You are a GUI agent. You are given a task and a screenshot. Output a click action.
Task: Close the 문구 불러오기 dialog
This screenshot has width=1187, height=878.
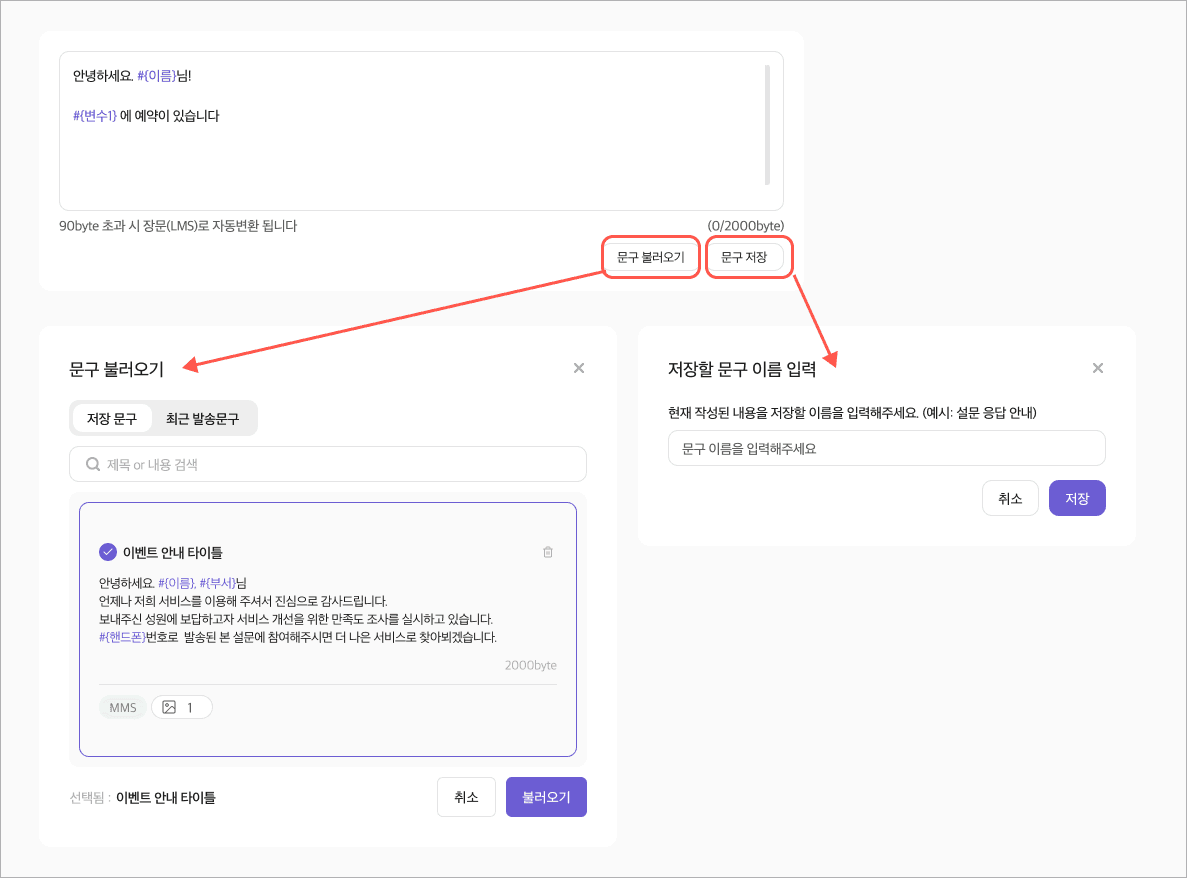(579, 368)
